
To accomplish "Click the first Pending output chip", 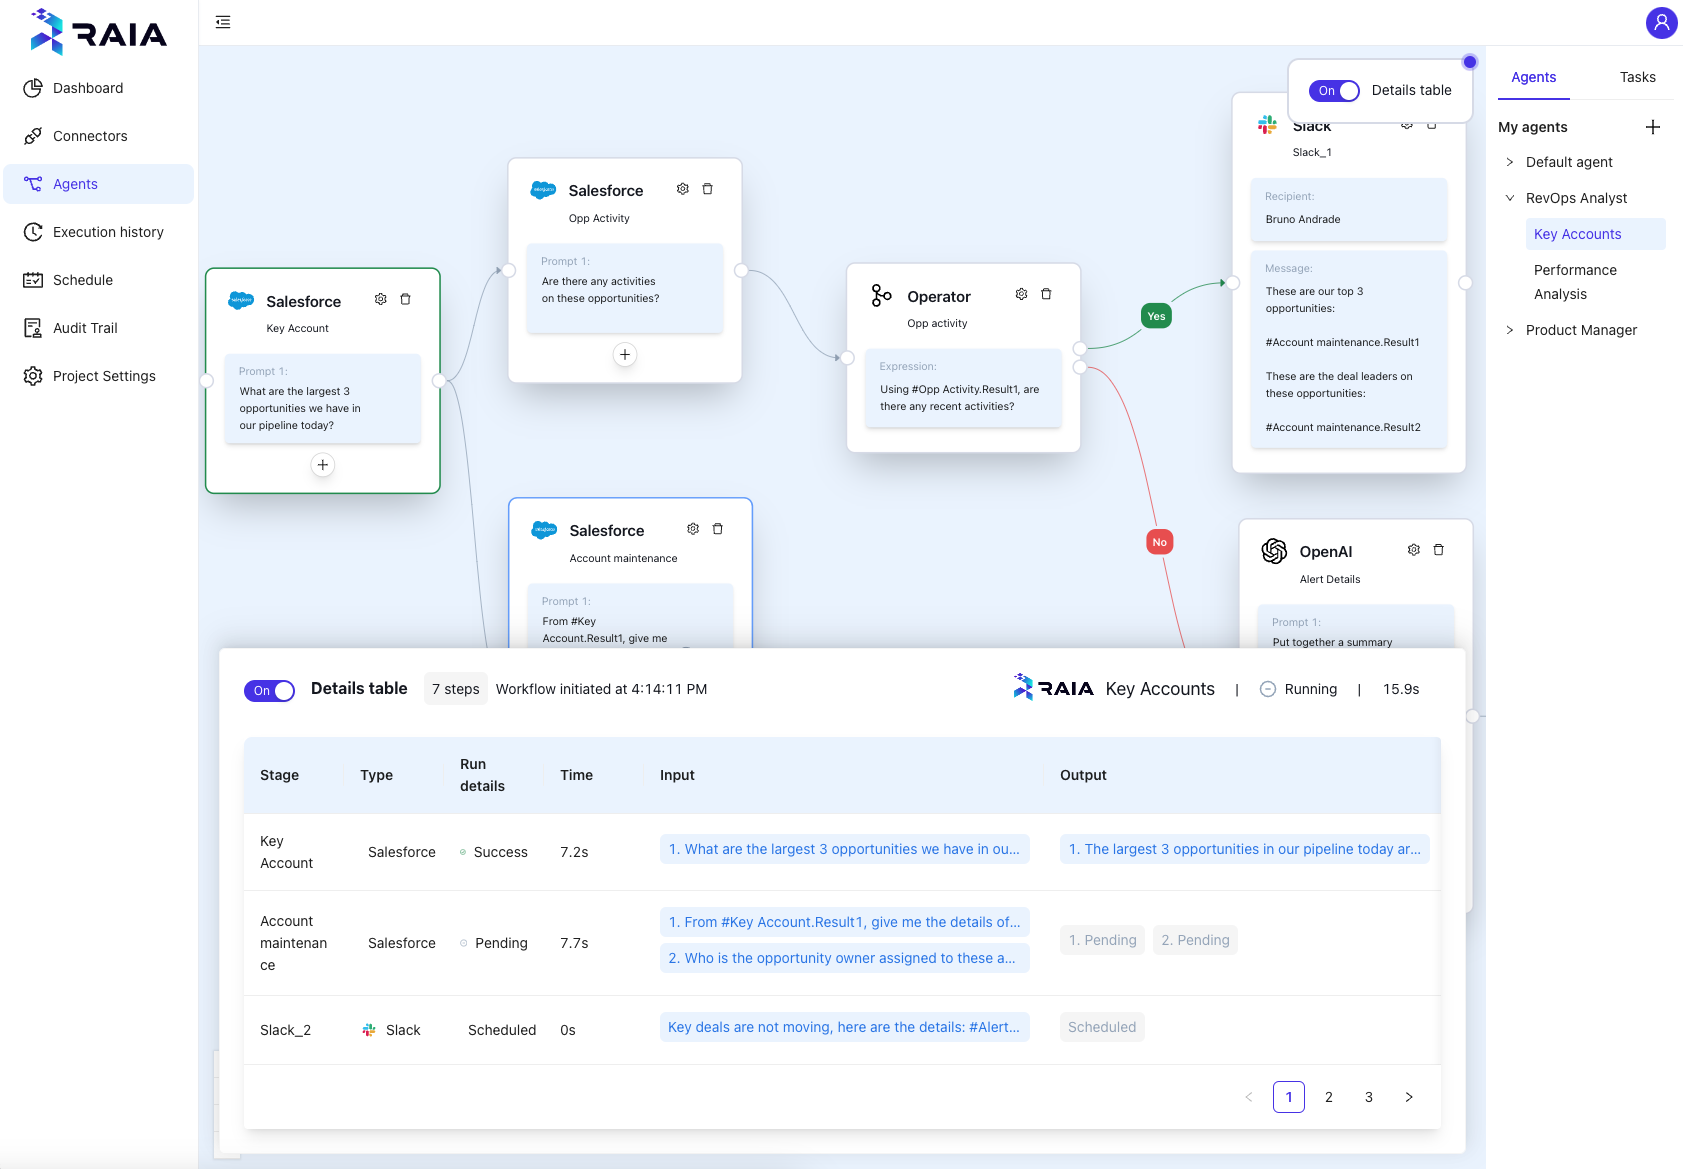I will click(1103, 940).
